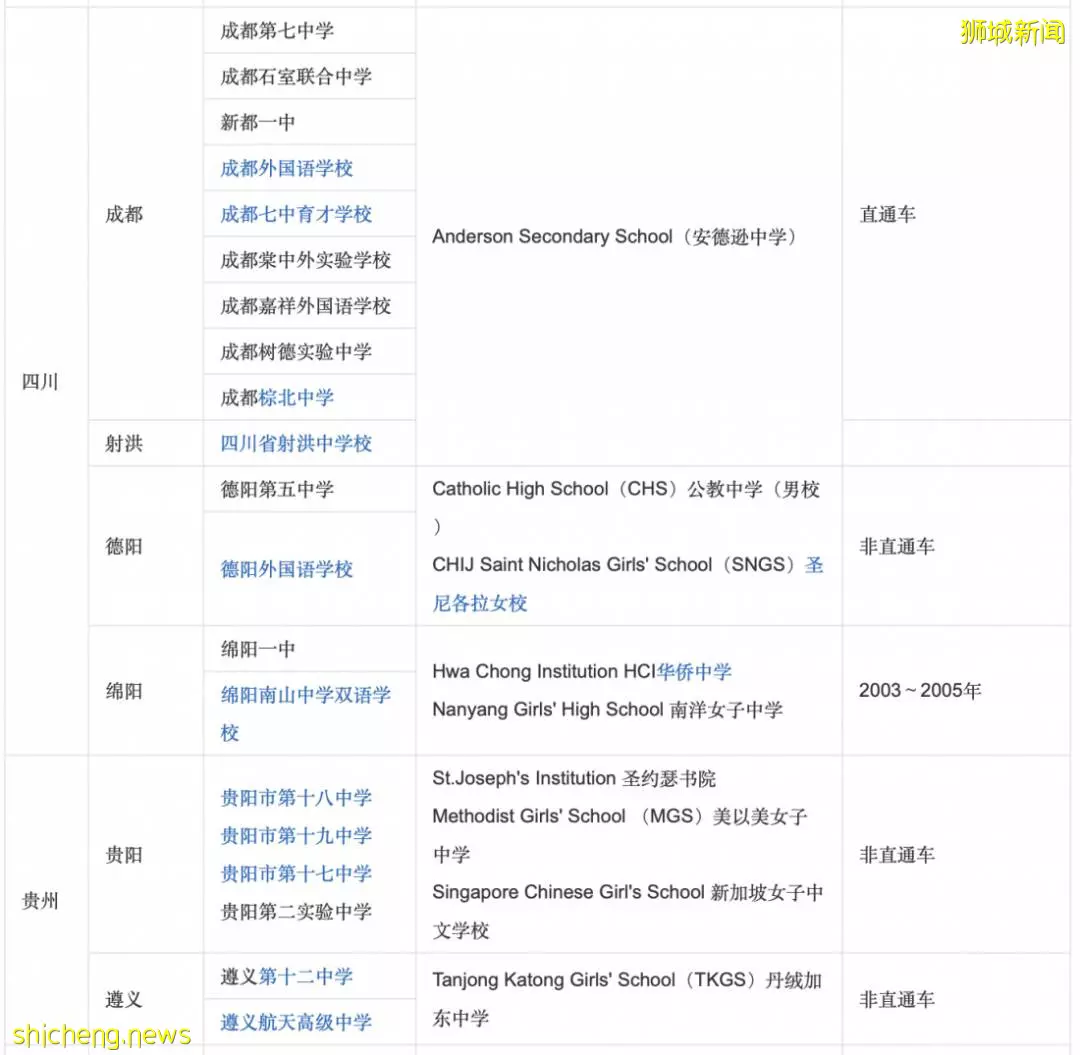Open the 华侨中学 link

pos(694,671)
